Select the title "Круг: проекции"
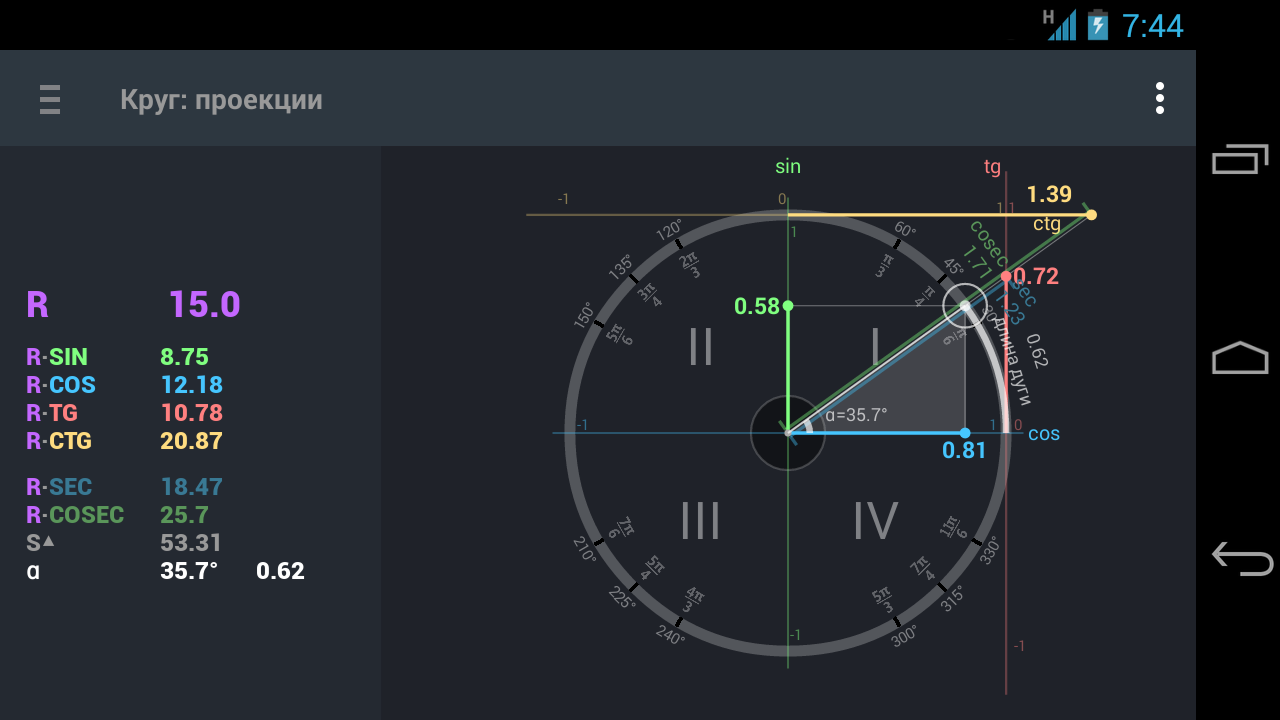 tap(221, 100)
